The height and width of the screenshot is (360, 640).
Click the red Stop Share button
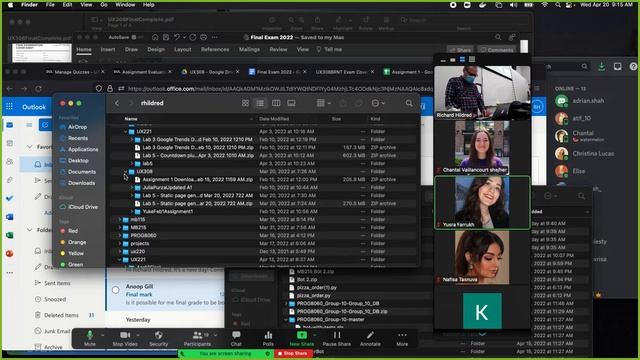293,353
